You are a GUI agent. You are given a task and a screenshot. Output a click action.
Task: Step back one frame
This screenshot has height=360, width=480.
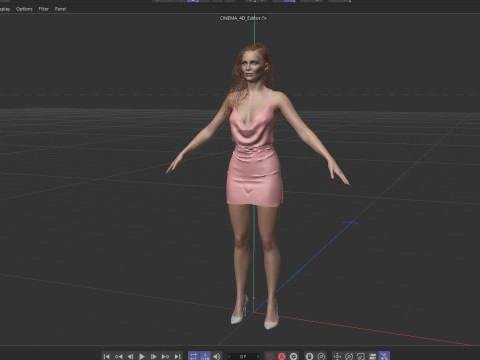point(130,356)
